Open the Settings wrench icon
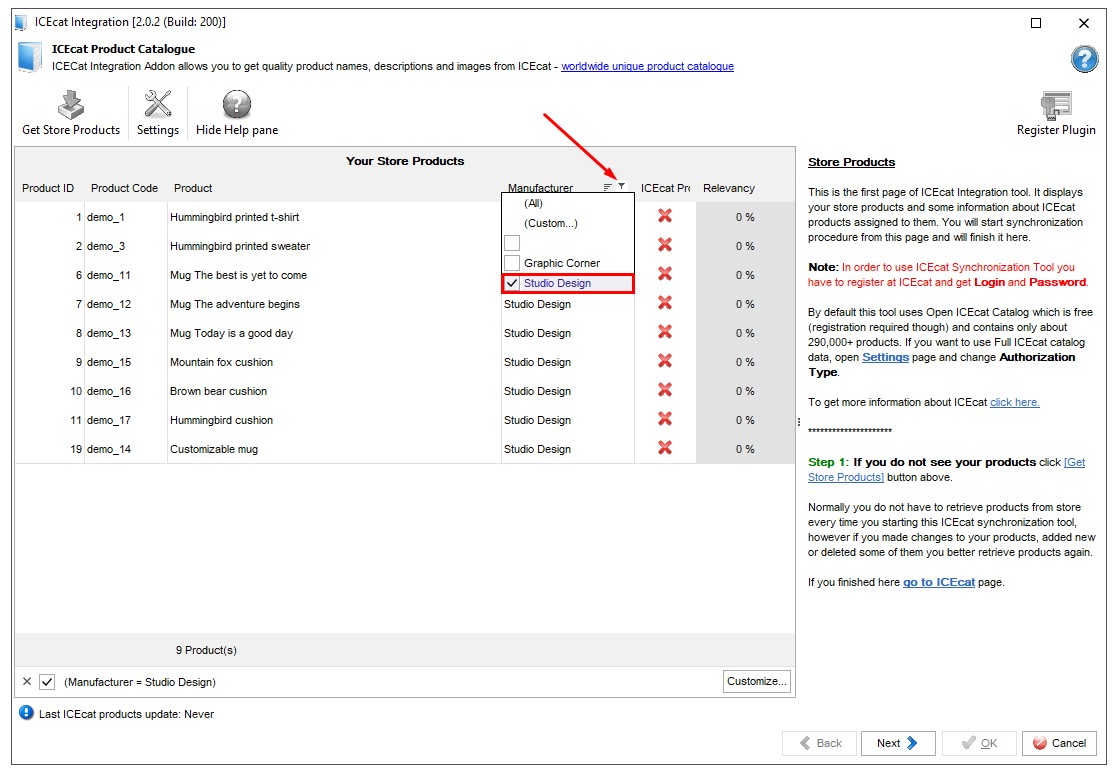The height and width of the screenshot is (774, 1116). pos(157,104)
